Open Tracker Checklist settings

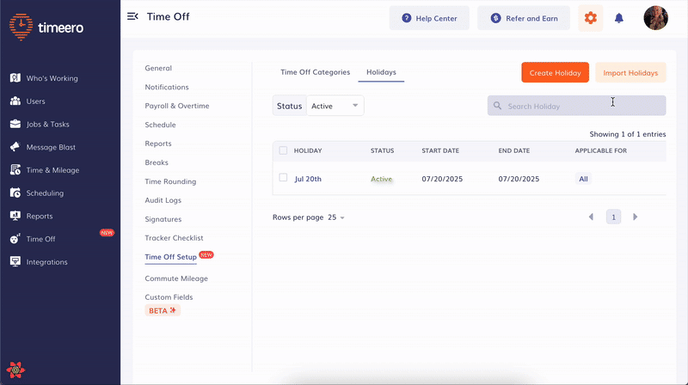click(174, 238)
